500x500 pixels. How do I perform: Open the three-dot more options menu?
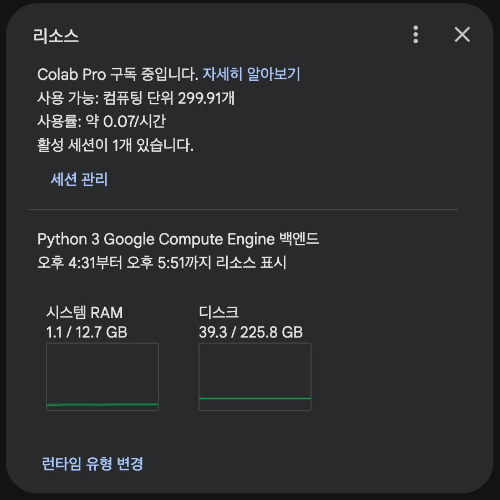pyautogui.click(x=415, y=34)
